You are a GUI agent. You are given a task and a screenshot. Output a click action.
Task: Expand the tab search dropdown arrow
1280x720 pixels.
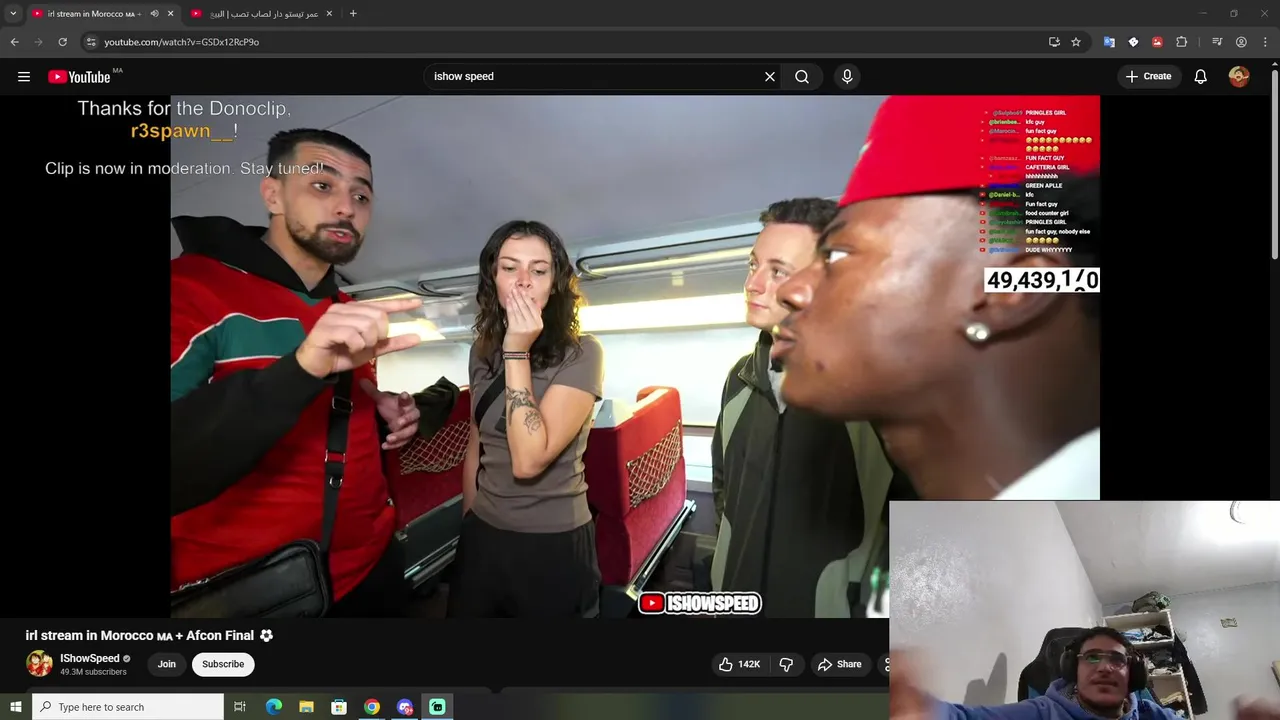(13, 13)
